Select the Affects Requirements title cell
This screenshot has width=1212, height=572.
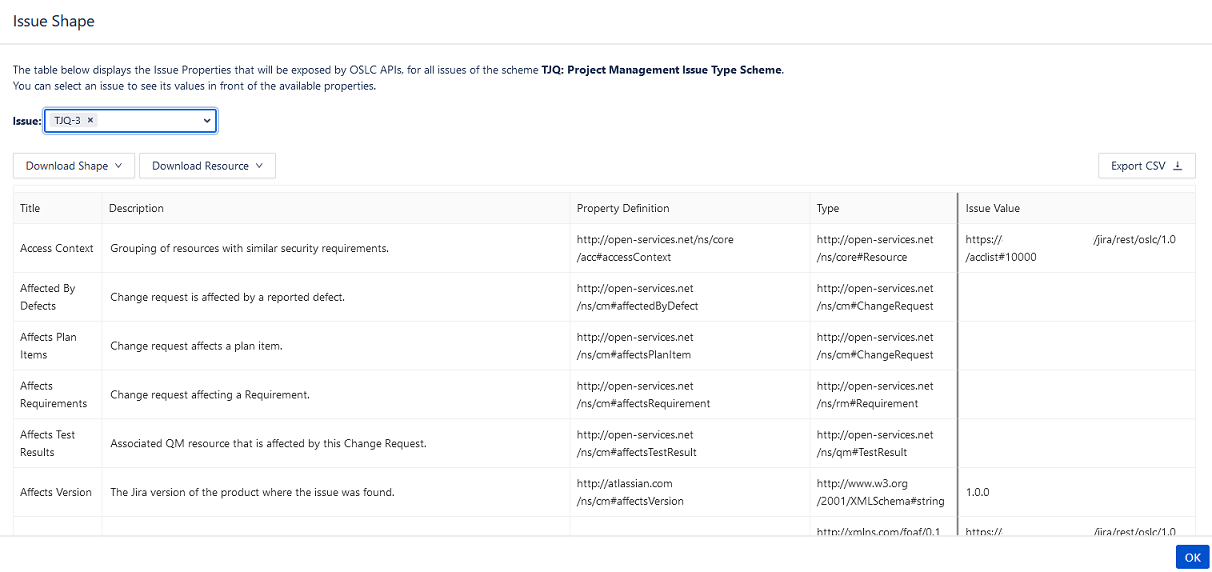tap(57, 395)
